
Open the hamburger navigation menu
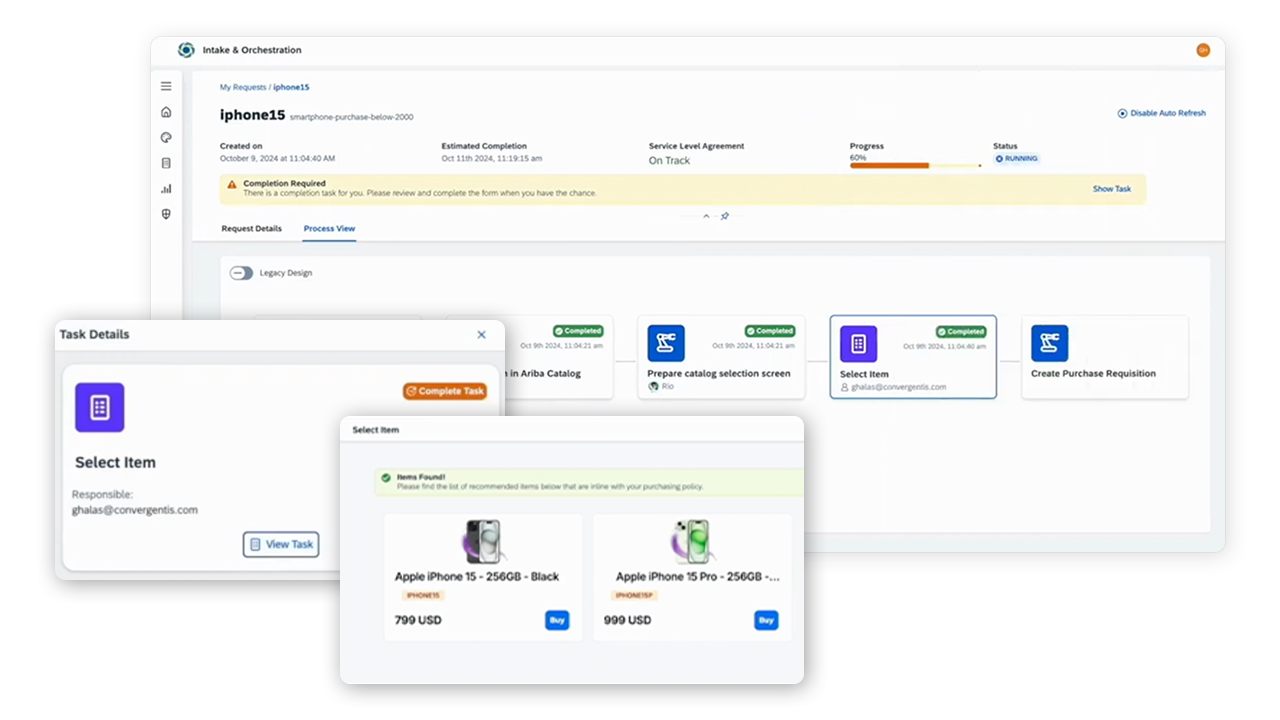166,87
